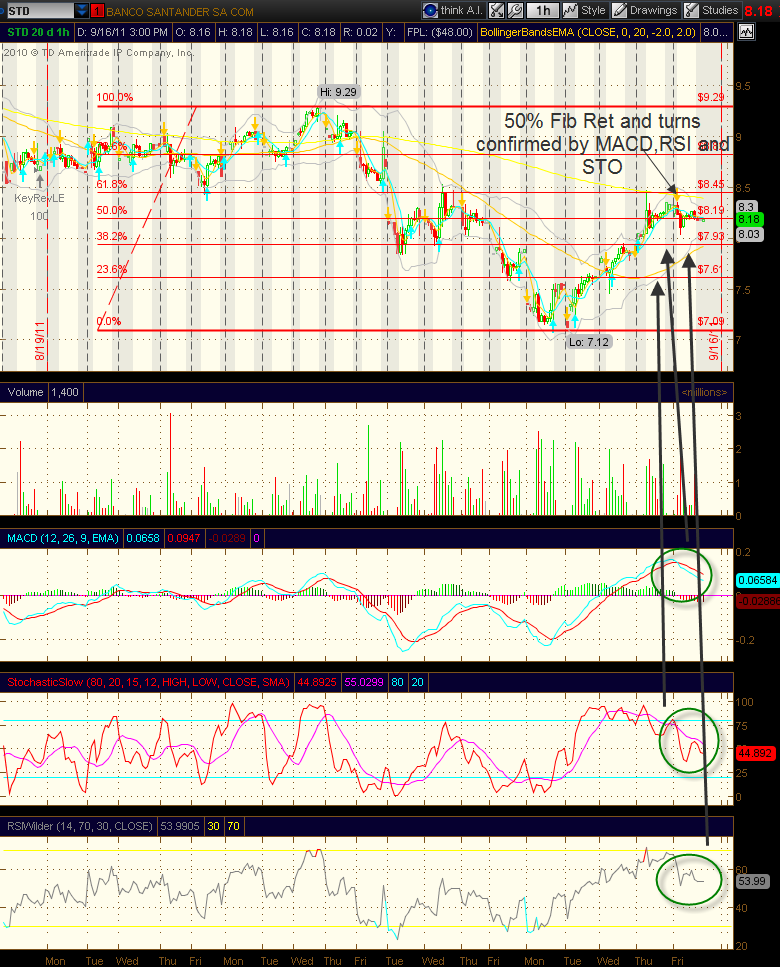Image resolution: width=780 pixels, height=967 pixels.
Task: Click the BollingerBandsEMA study label
Action: pos(588,32)
